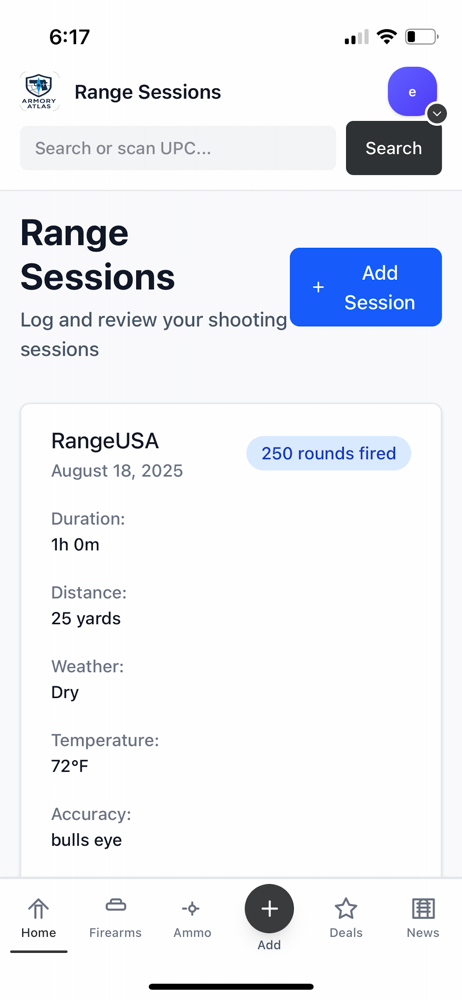Tap the Firearms icon in bottom bar
Image resolution: width=462 pixels, height=1000 pixels.
pyautogui.click(x=116, y=905)
